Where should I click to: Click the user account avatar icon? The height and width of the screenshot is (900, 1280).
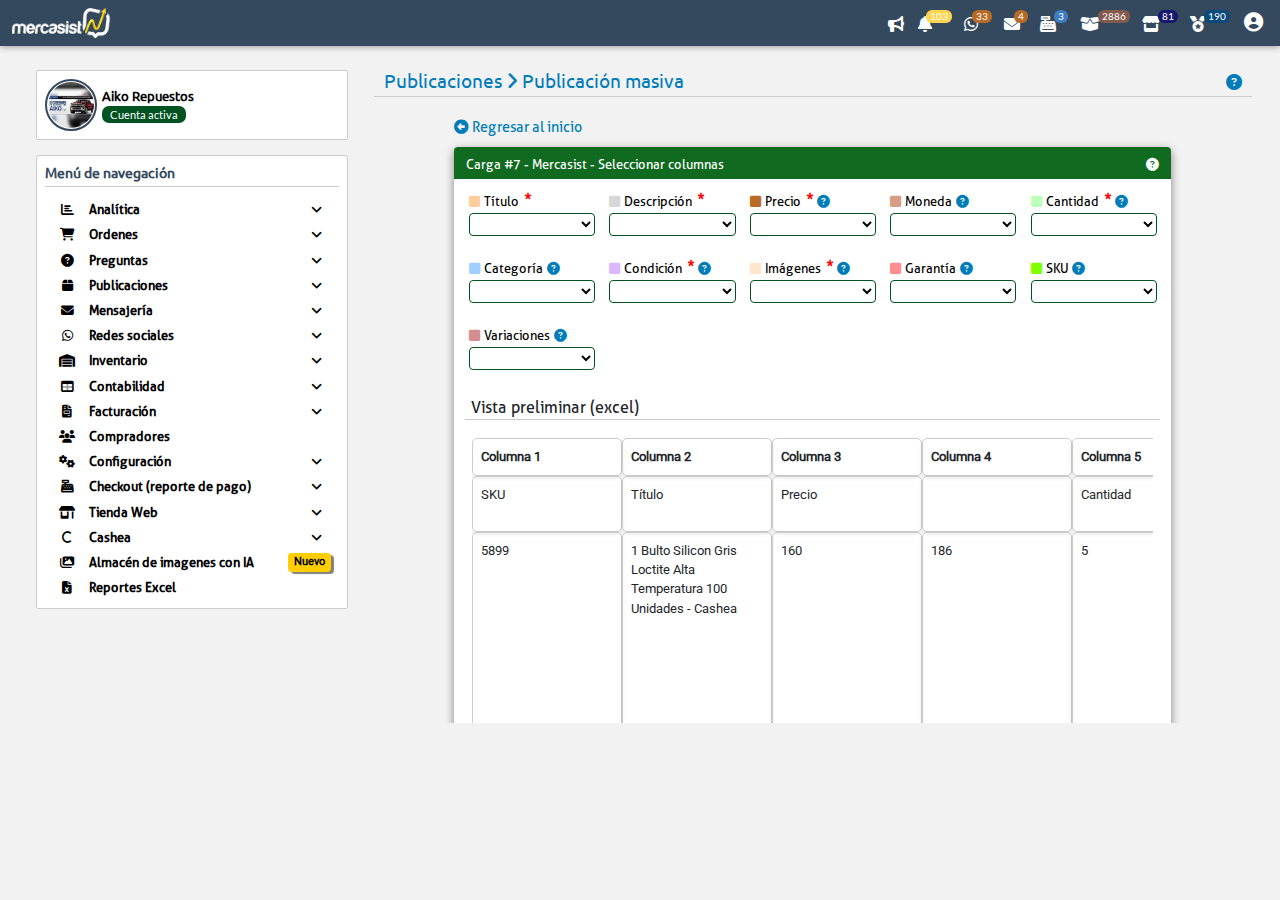click(1253, 22)
